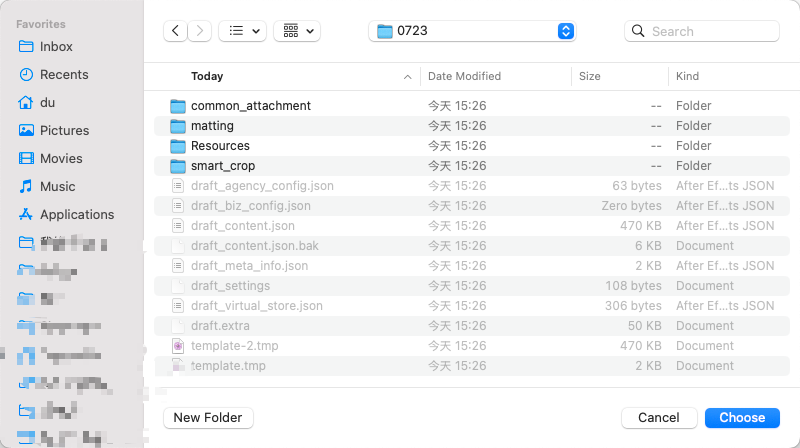Select the common_attachment folder
Screen dimensions: 800x448
pyautogui.click(x=250, y=106)
